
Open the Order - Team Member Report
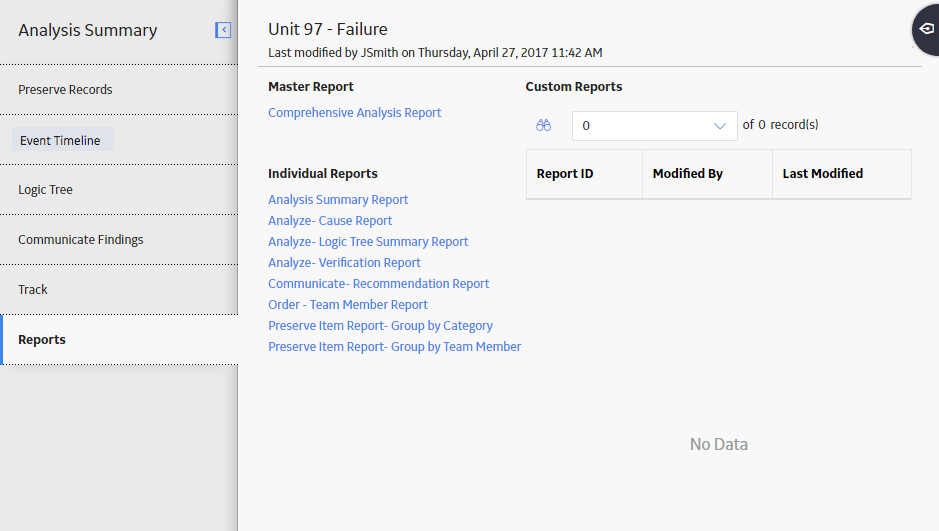pyautogui.click(x=348, y=304)
